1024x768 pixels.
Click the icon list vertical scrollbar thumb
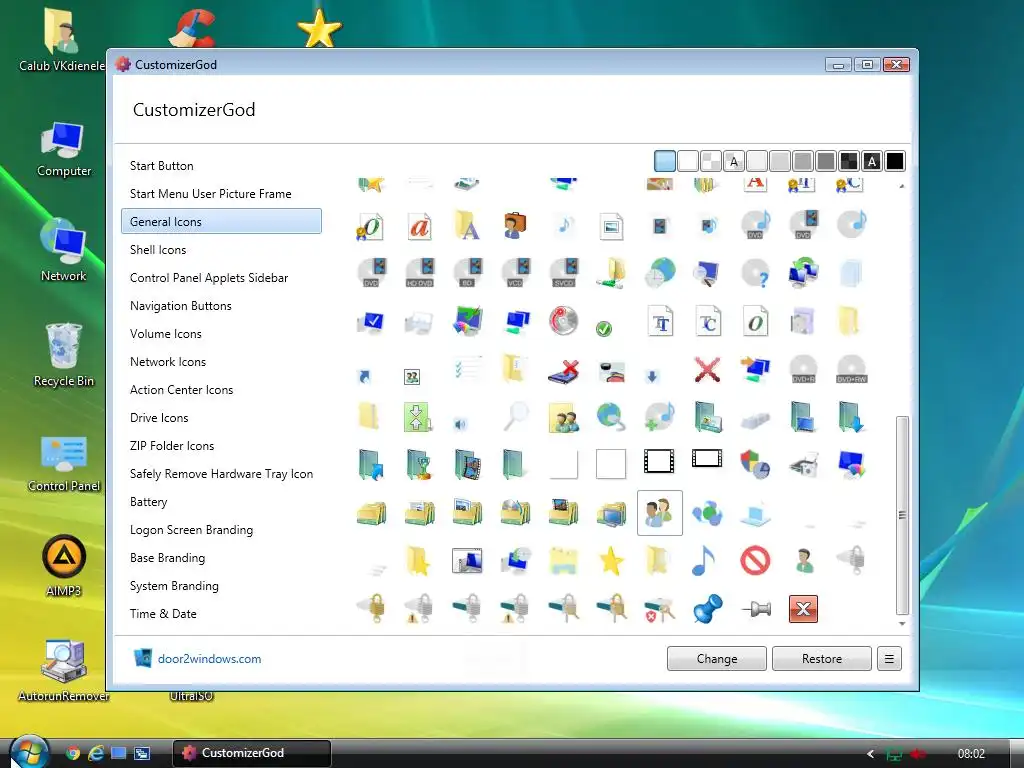click(x=902, y=515)
